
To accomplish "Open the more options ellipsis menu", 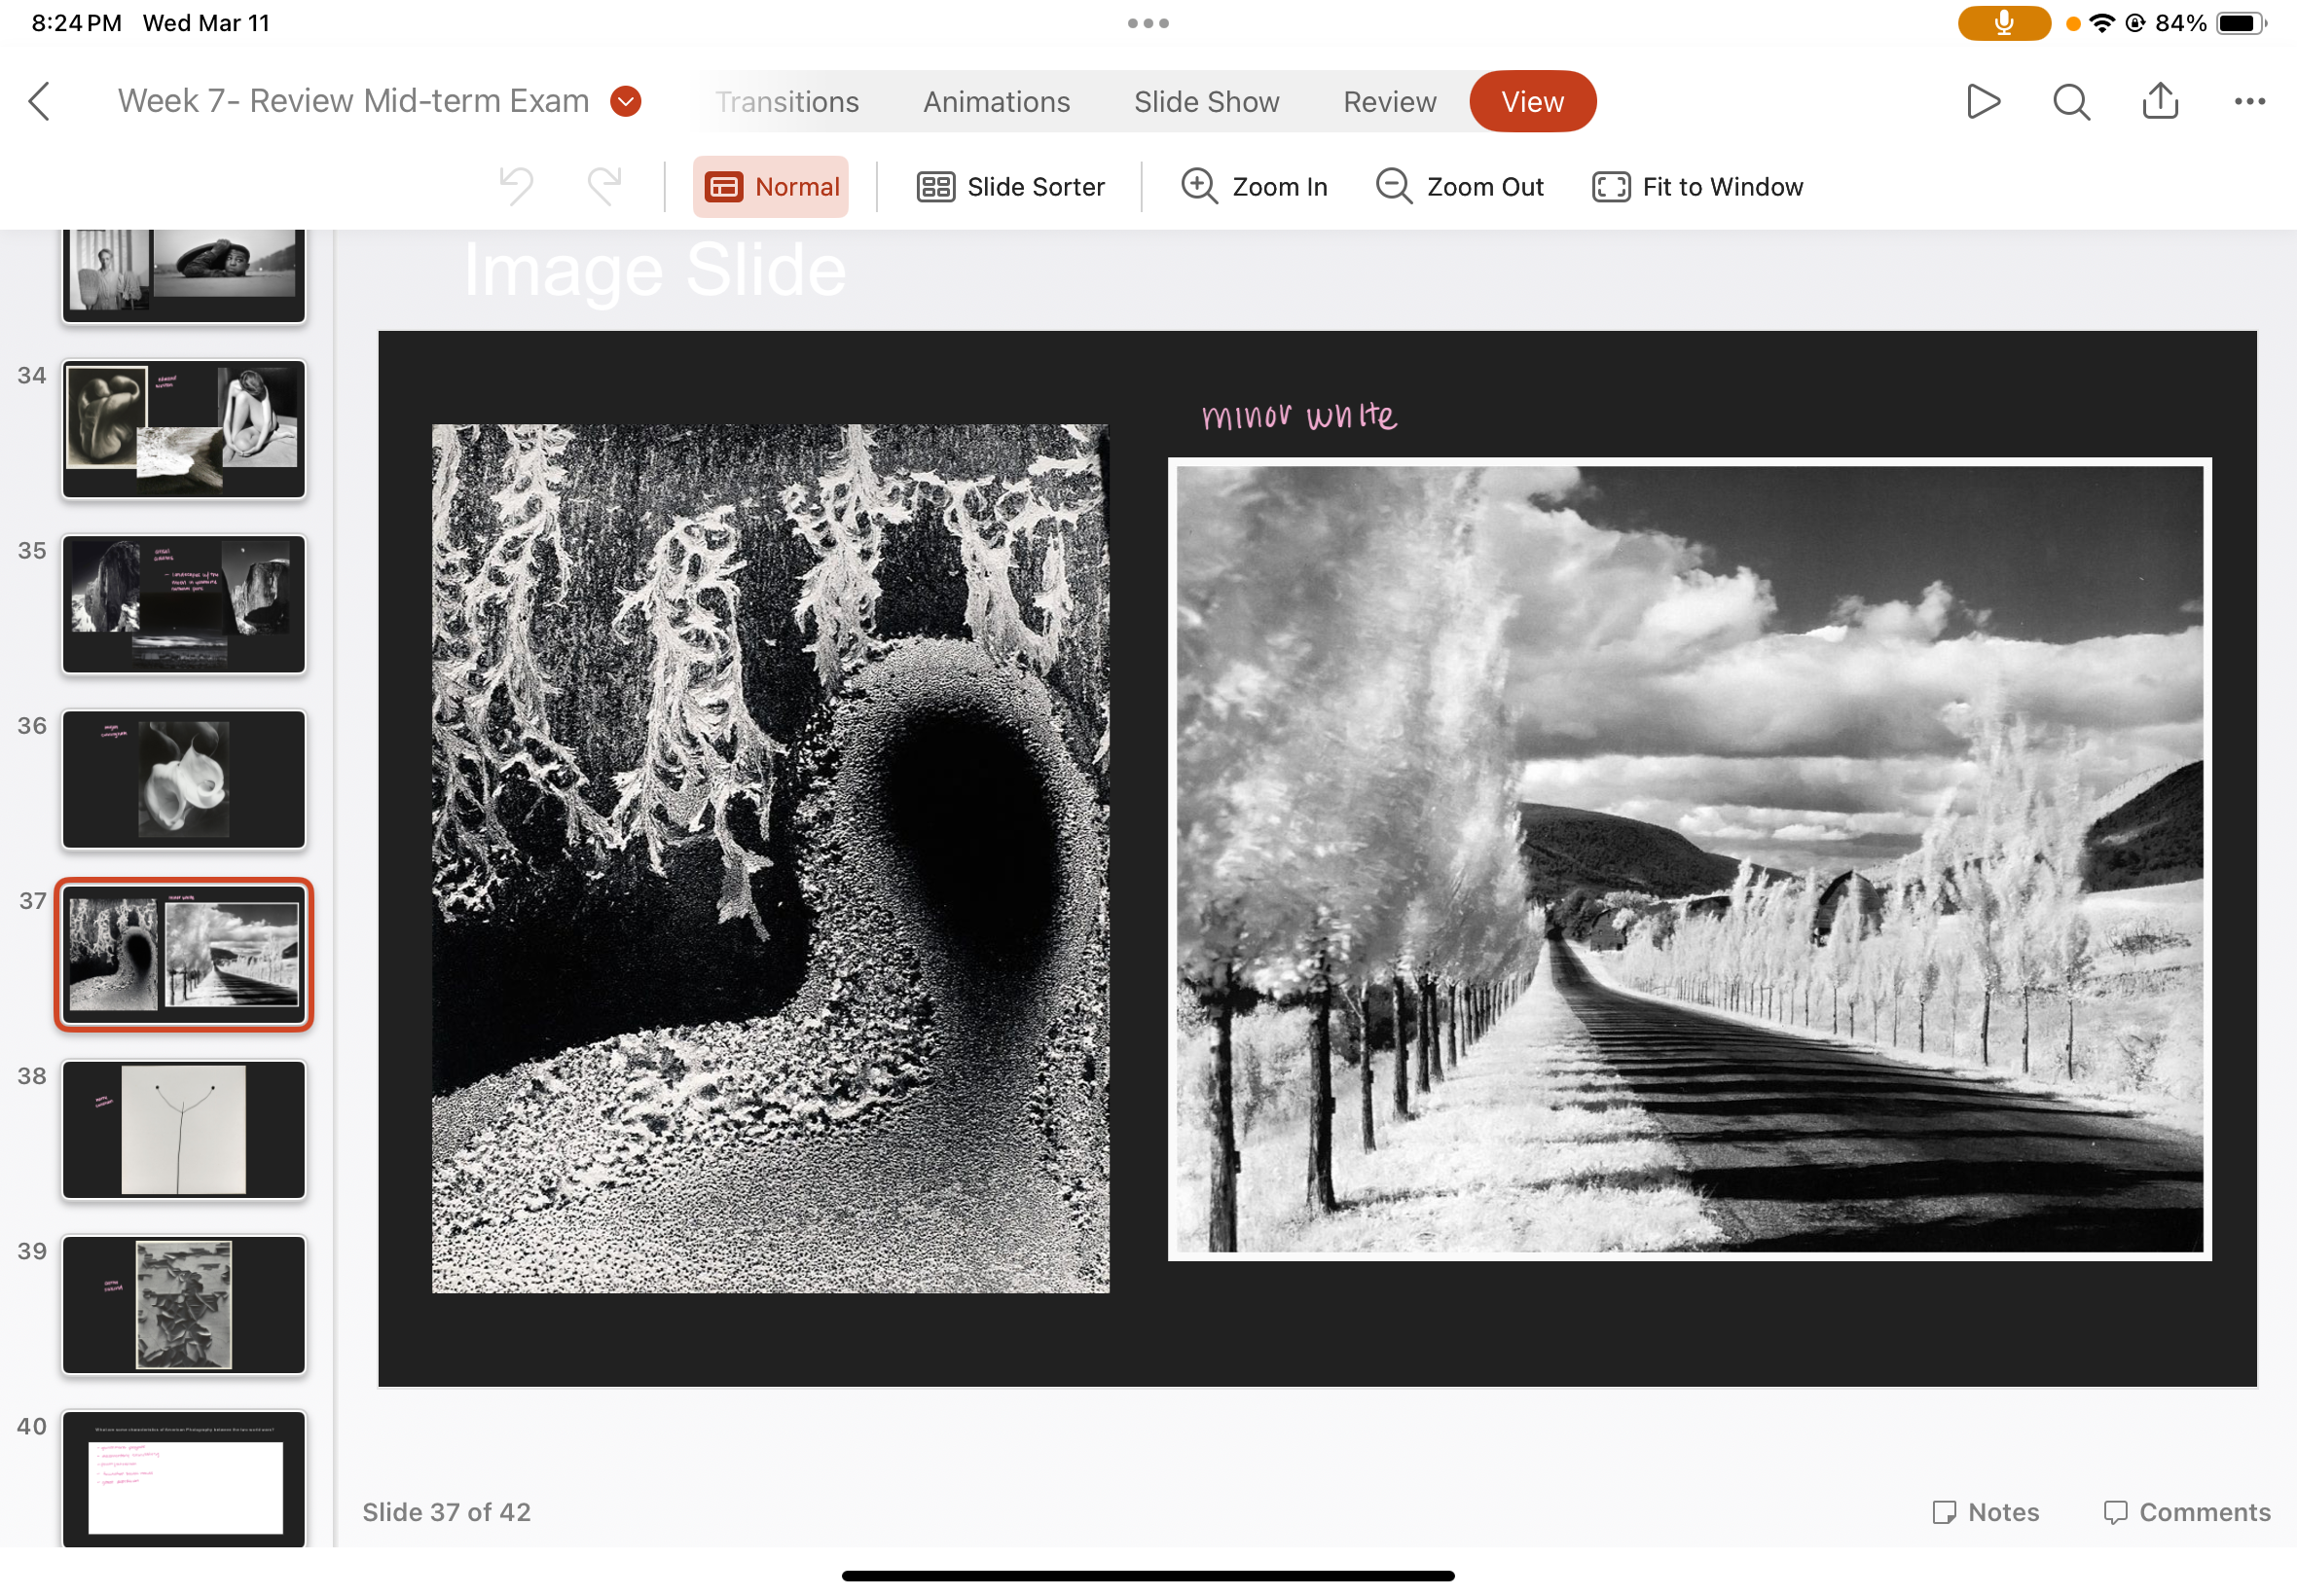I will click(2249, 101).
